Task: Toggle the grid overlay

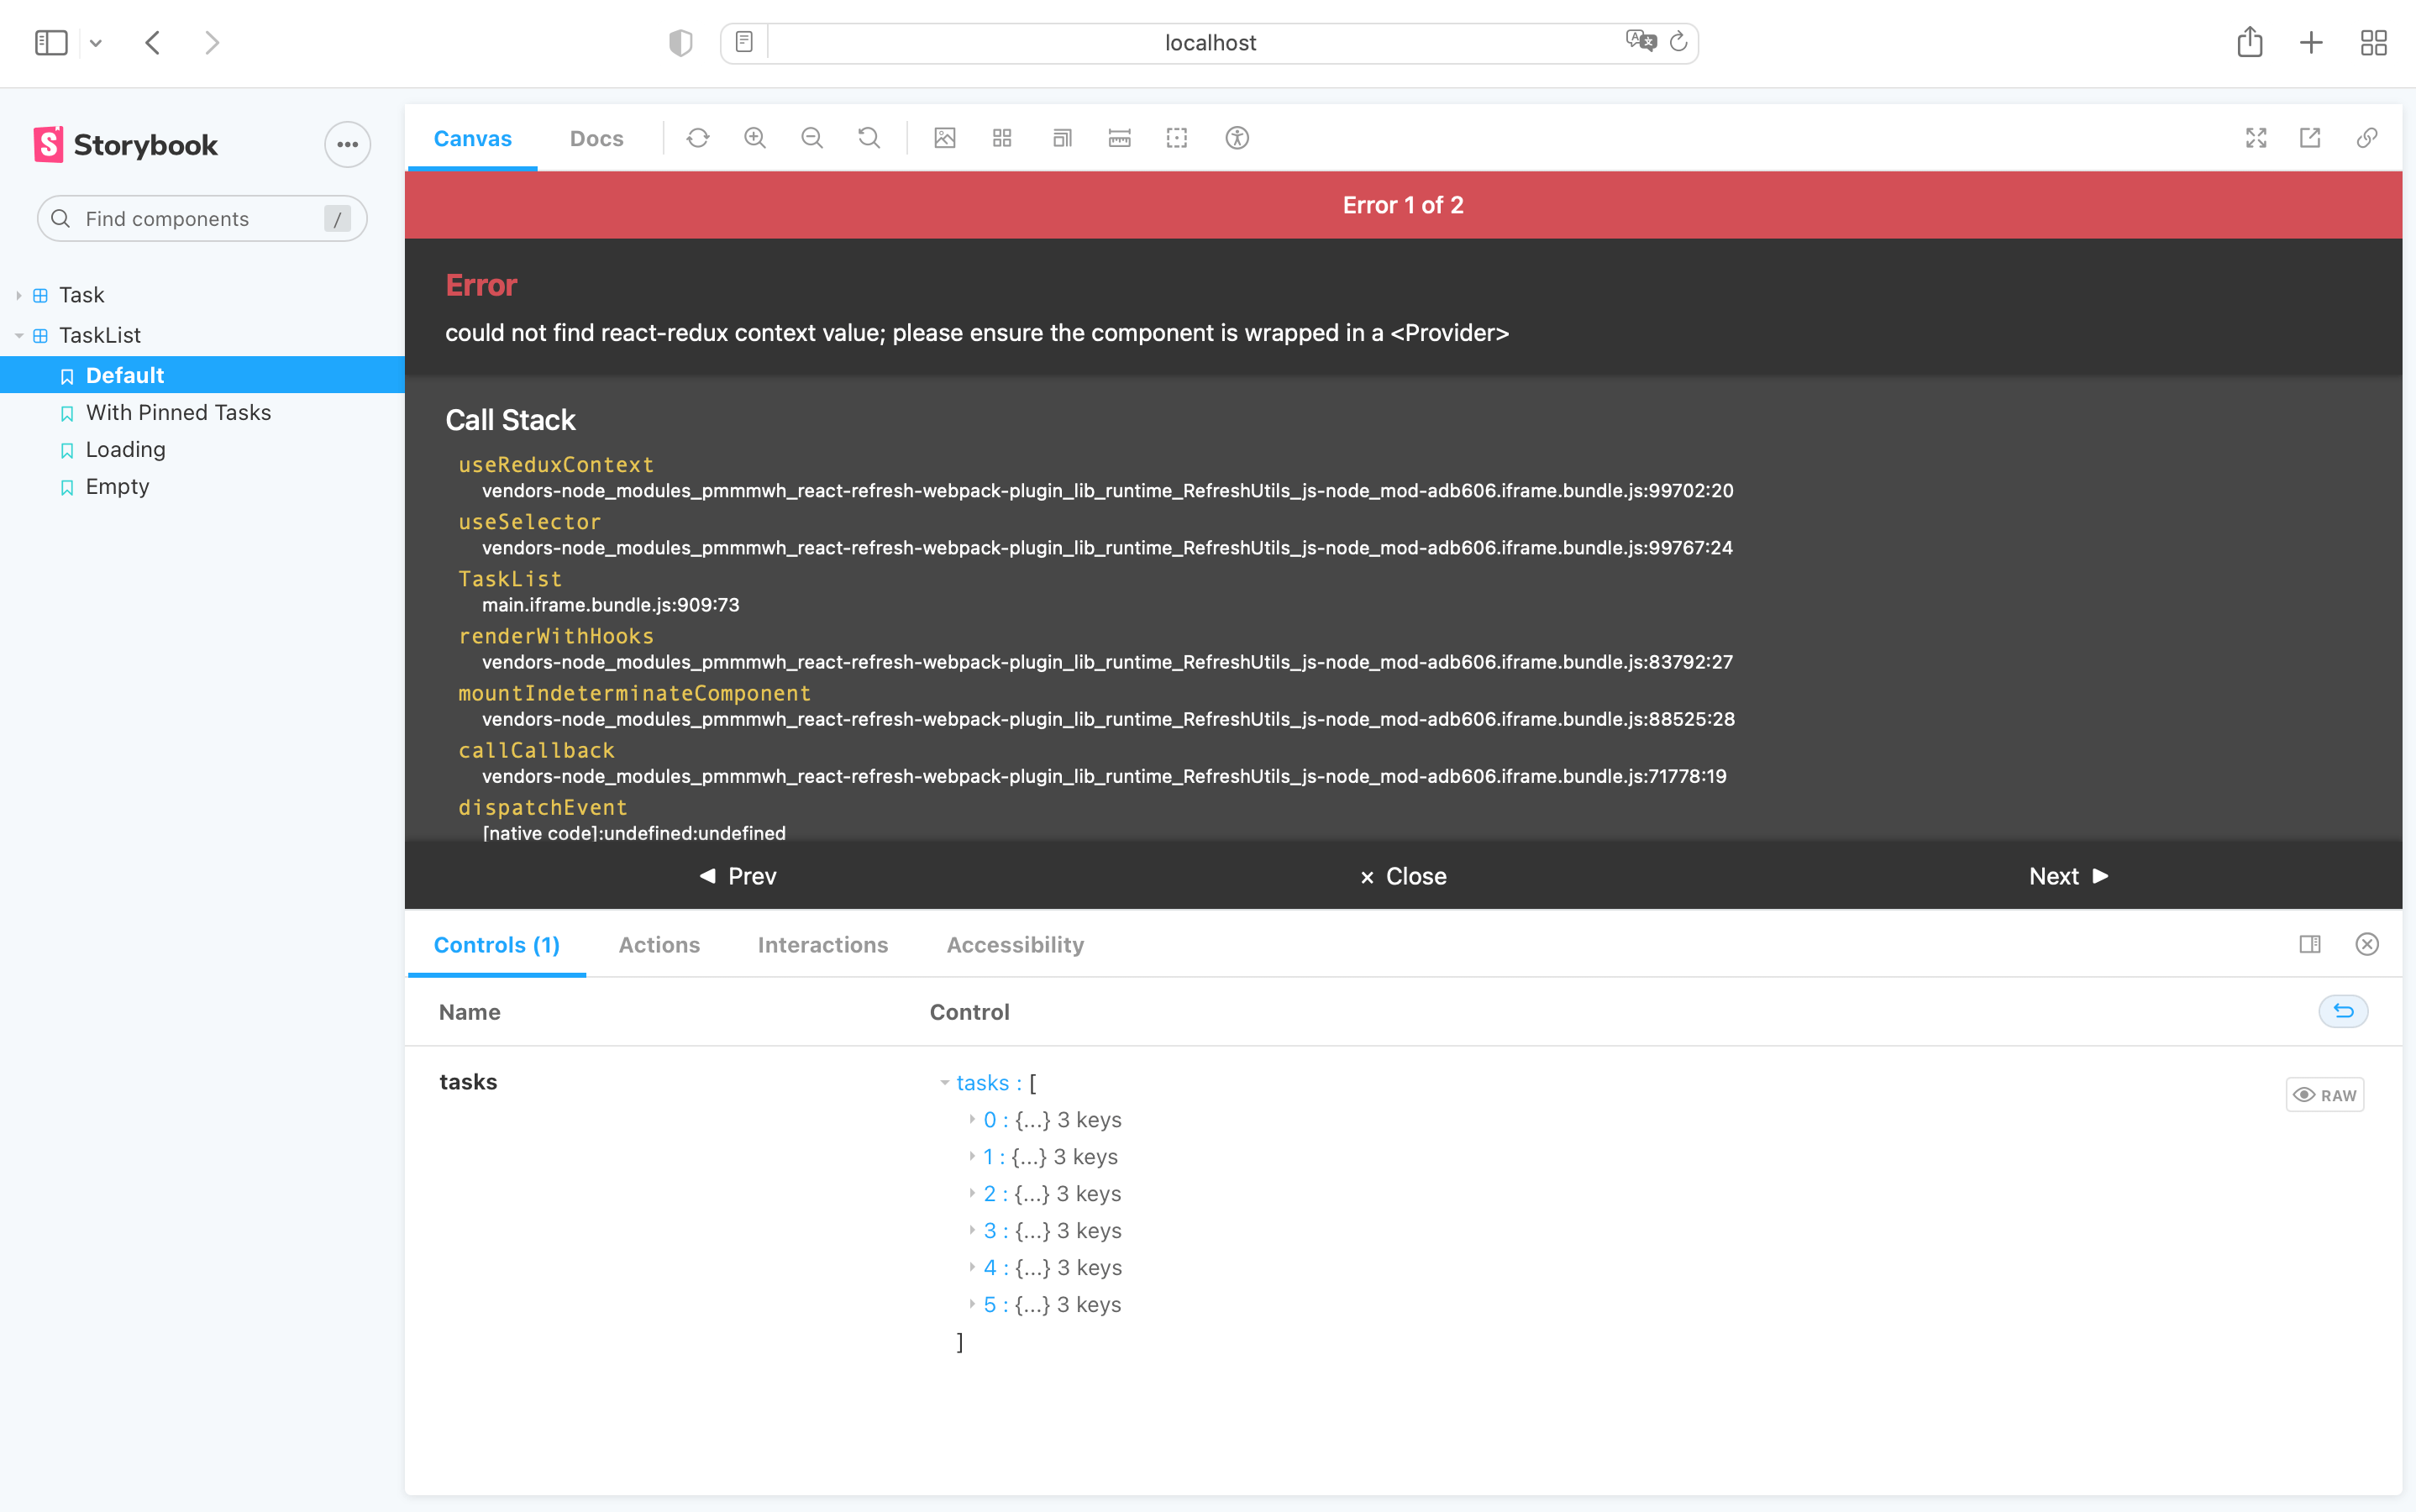Action: [x=1001, y=138]
